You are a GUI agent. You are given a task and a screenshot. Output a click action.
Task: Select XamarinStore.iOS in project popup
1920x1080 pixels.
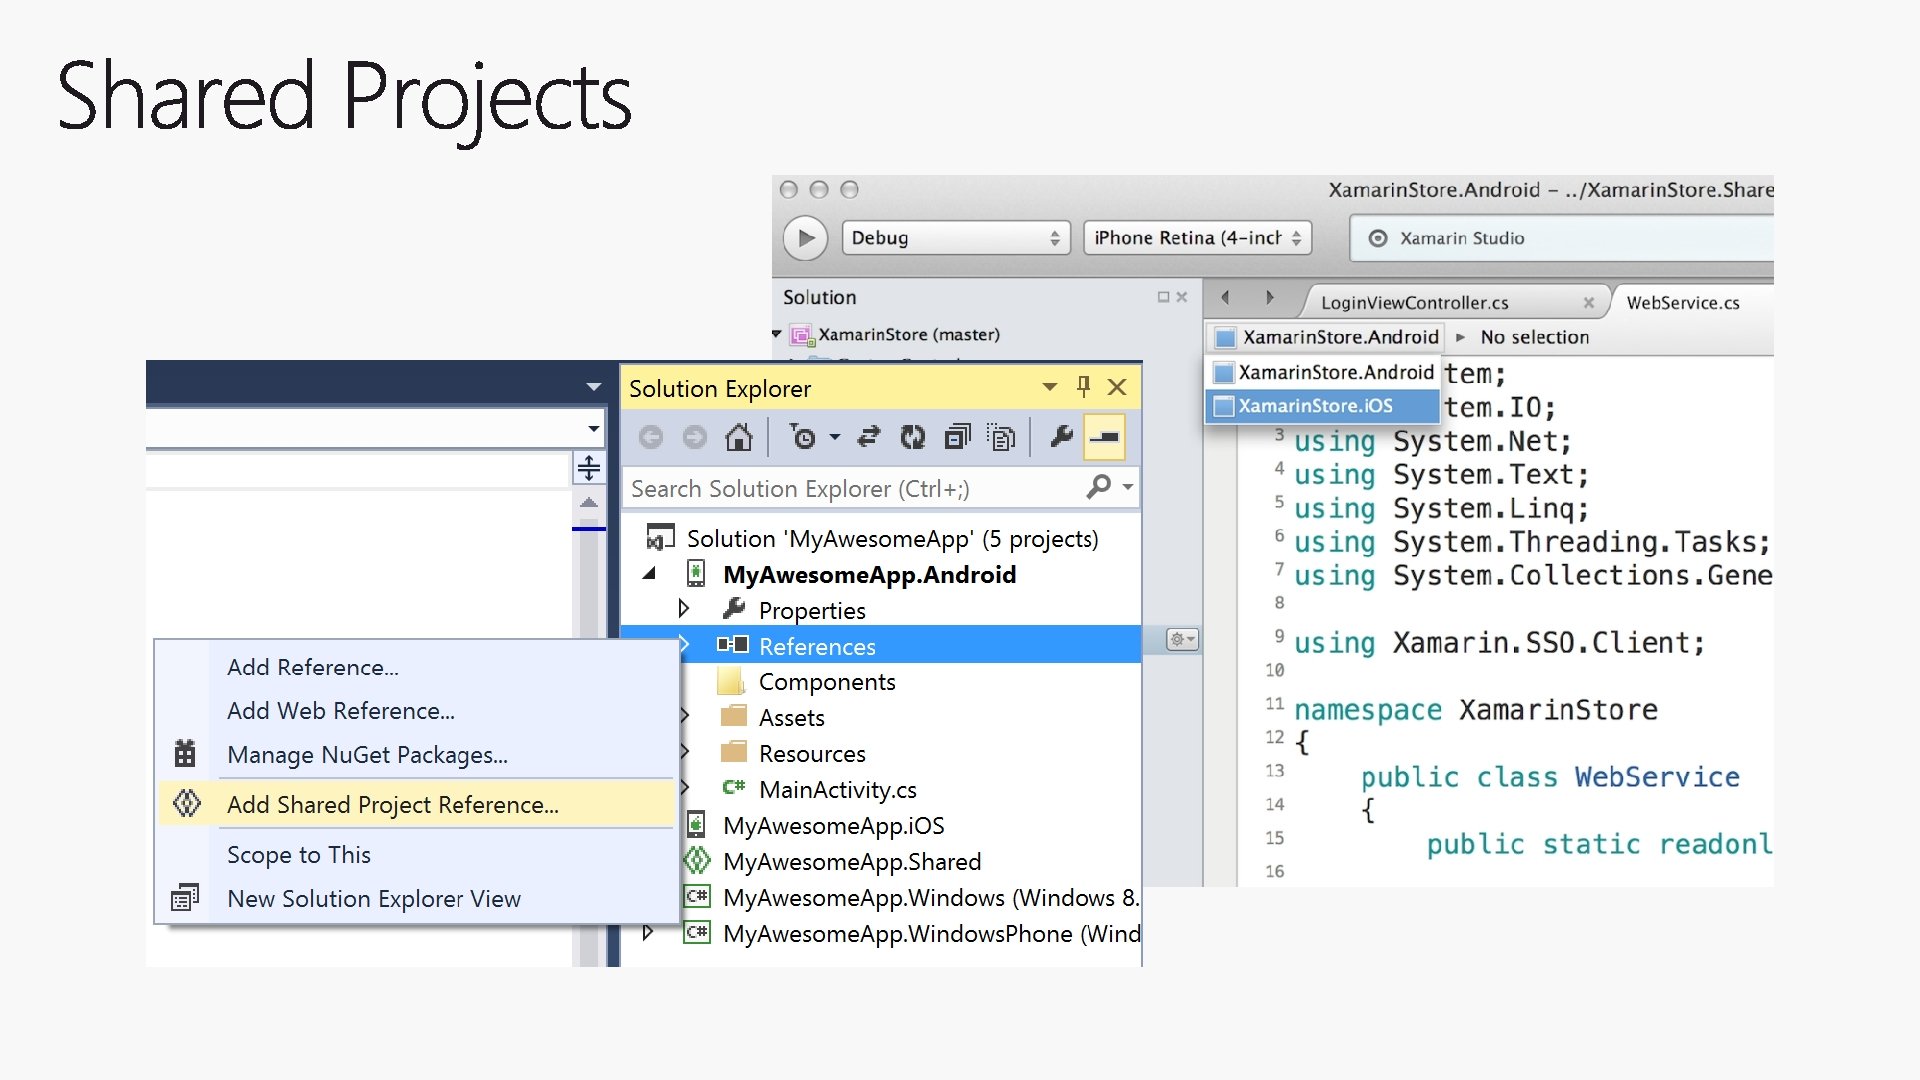[x=1315, y=406]
